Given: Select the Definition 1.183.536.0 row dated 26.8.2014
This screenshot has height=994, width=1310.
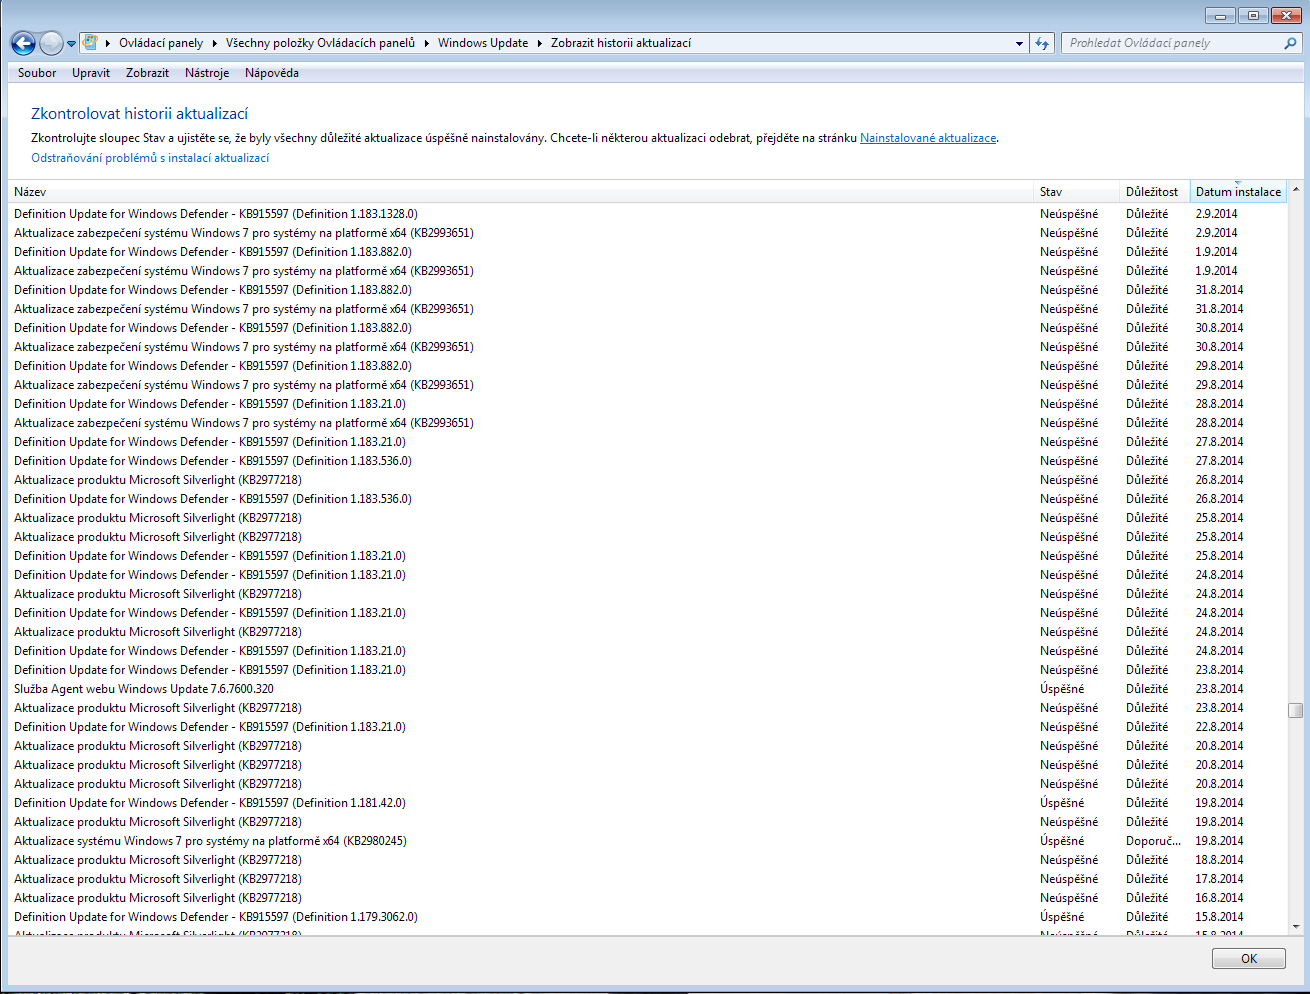Looking at the screenshot, I should (x=648, y=499).
